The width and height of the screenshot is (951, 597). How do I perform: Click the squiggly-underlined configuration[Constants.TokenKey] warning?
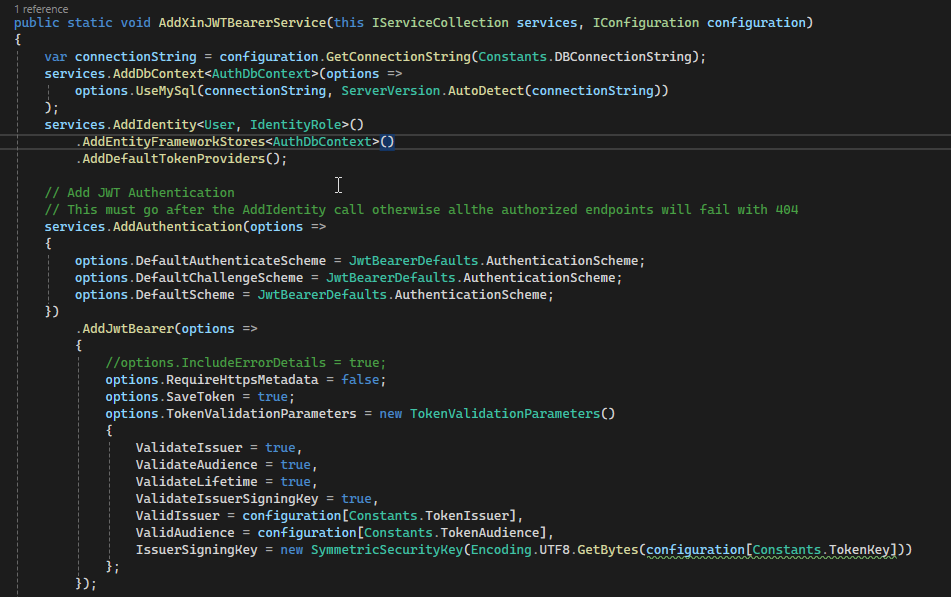(771, 550)
